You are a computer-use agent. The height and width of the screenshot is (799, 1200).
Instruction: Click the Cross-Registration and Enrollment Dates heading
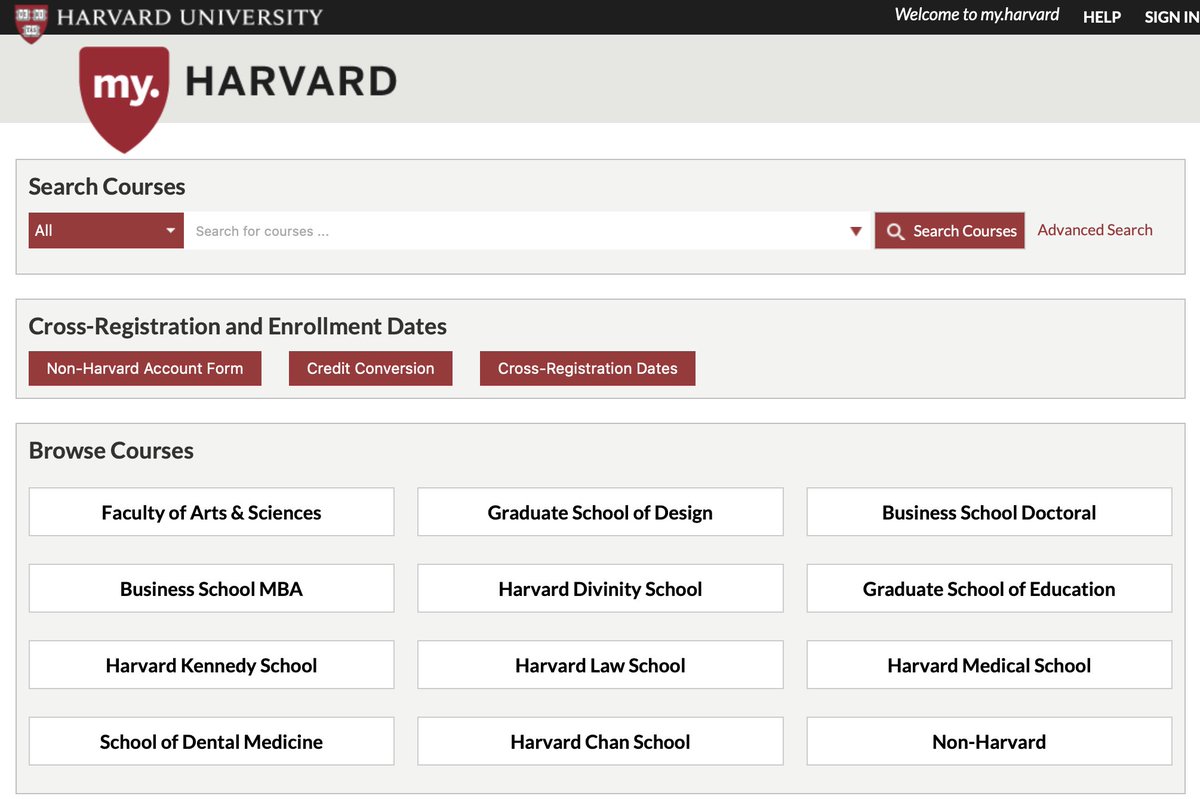pos(238,327)
